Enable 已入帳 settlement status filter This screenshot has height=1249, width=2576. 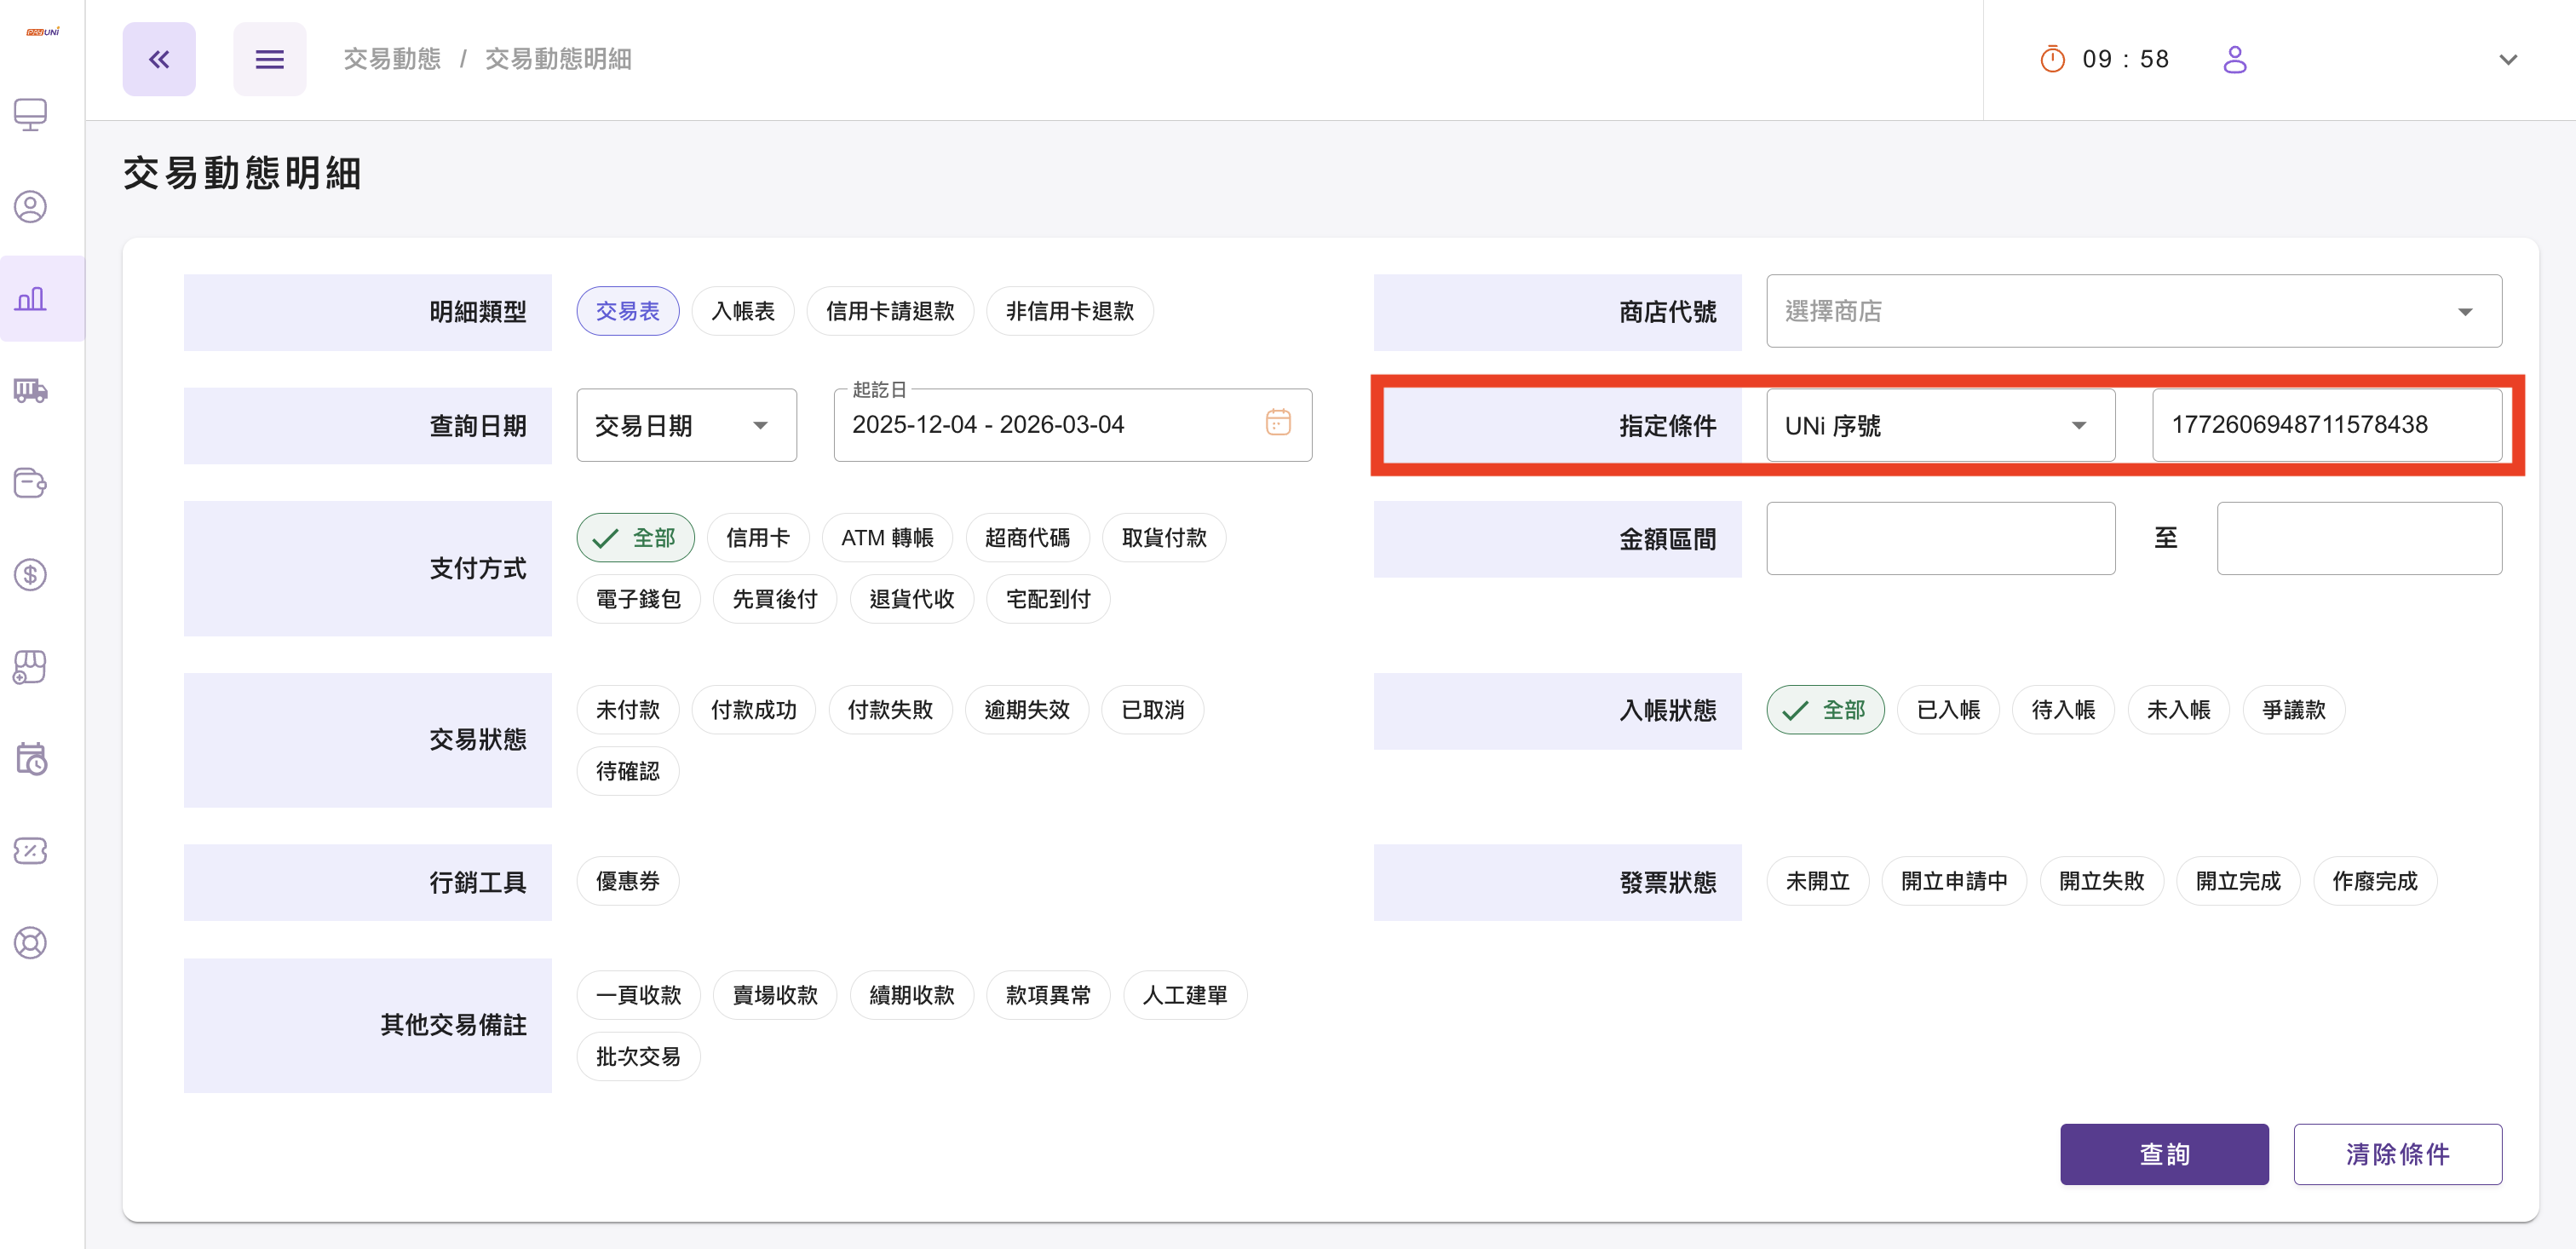tap(1948, 709)
